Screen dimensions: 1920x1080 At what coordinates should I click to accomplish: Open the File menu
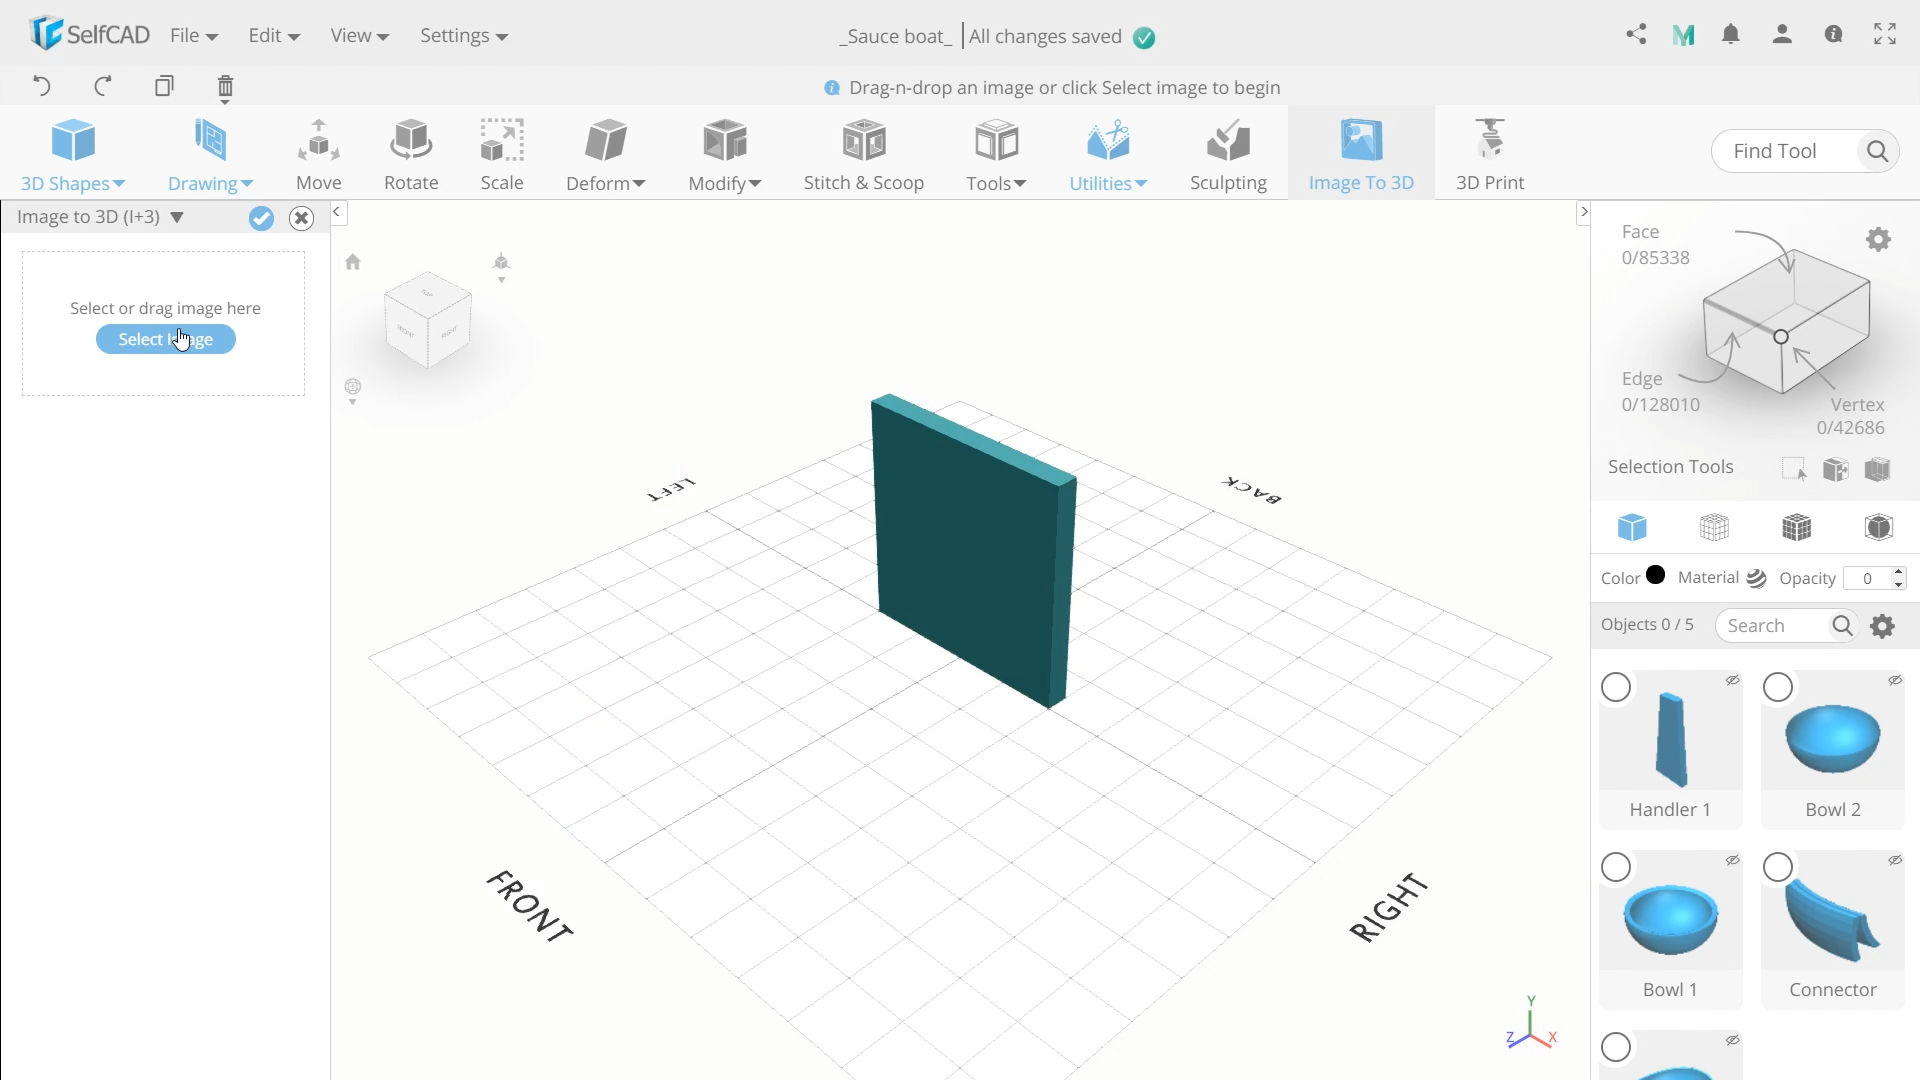194,35
